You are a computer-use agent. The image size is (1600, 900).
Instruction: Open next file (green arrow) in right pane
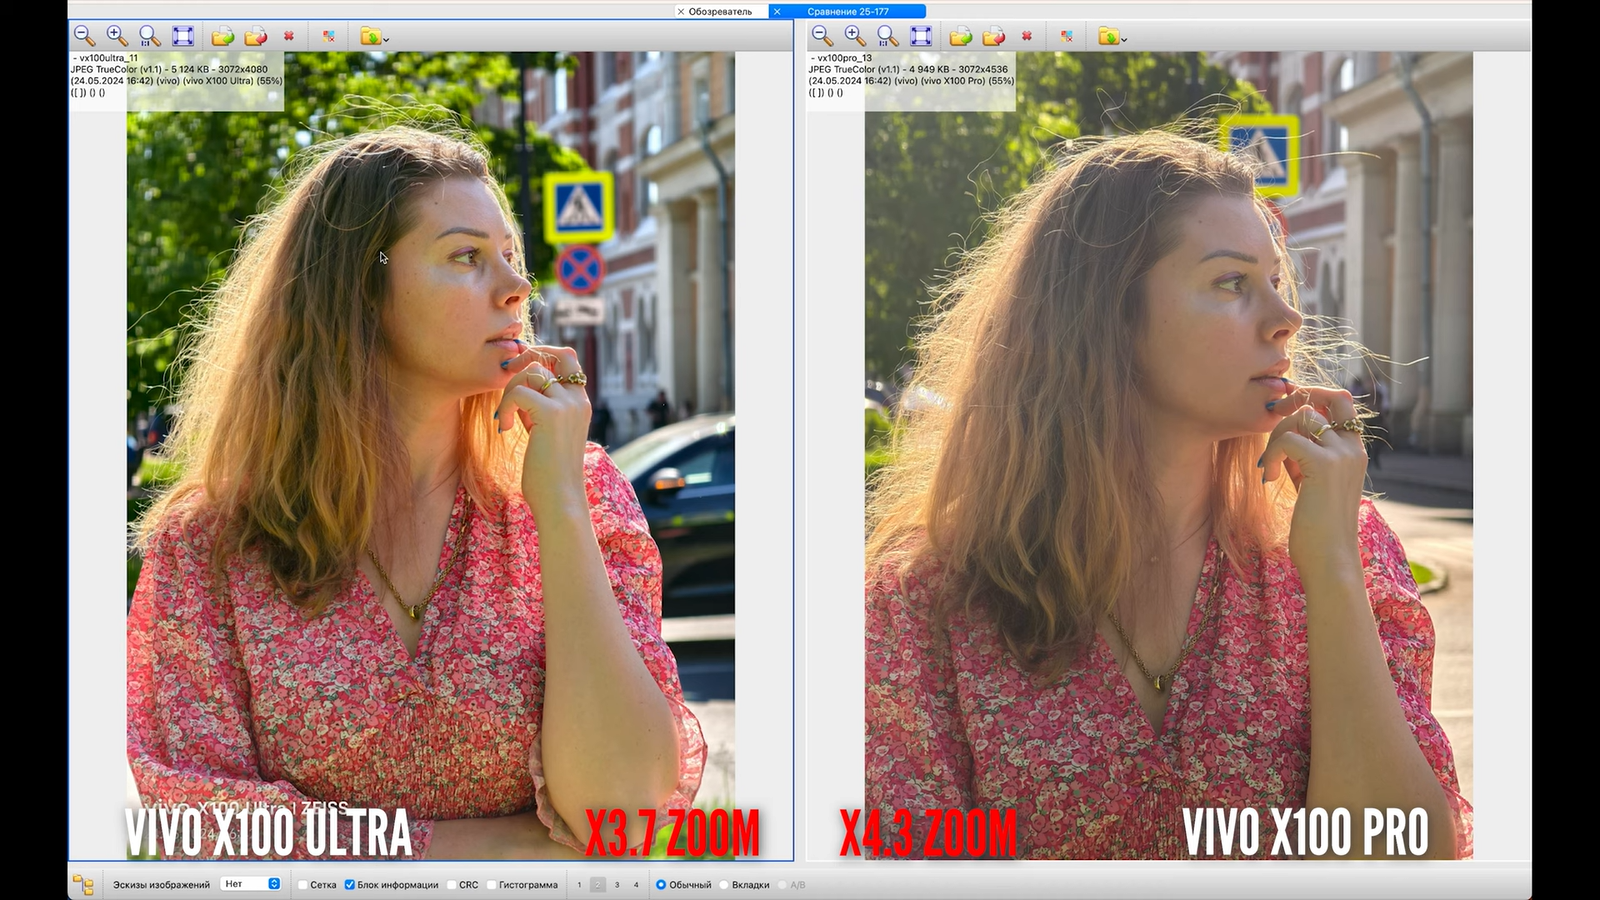(x=961, y=36)
